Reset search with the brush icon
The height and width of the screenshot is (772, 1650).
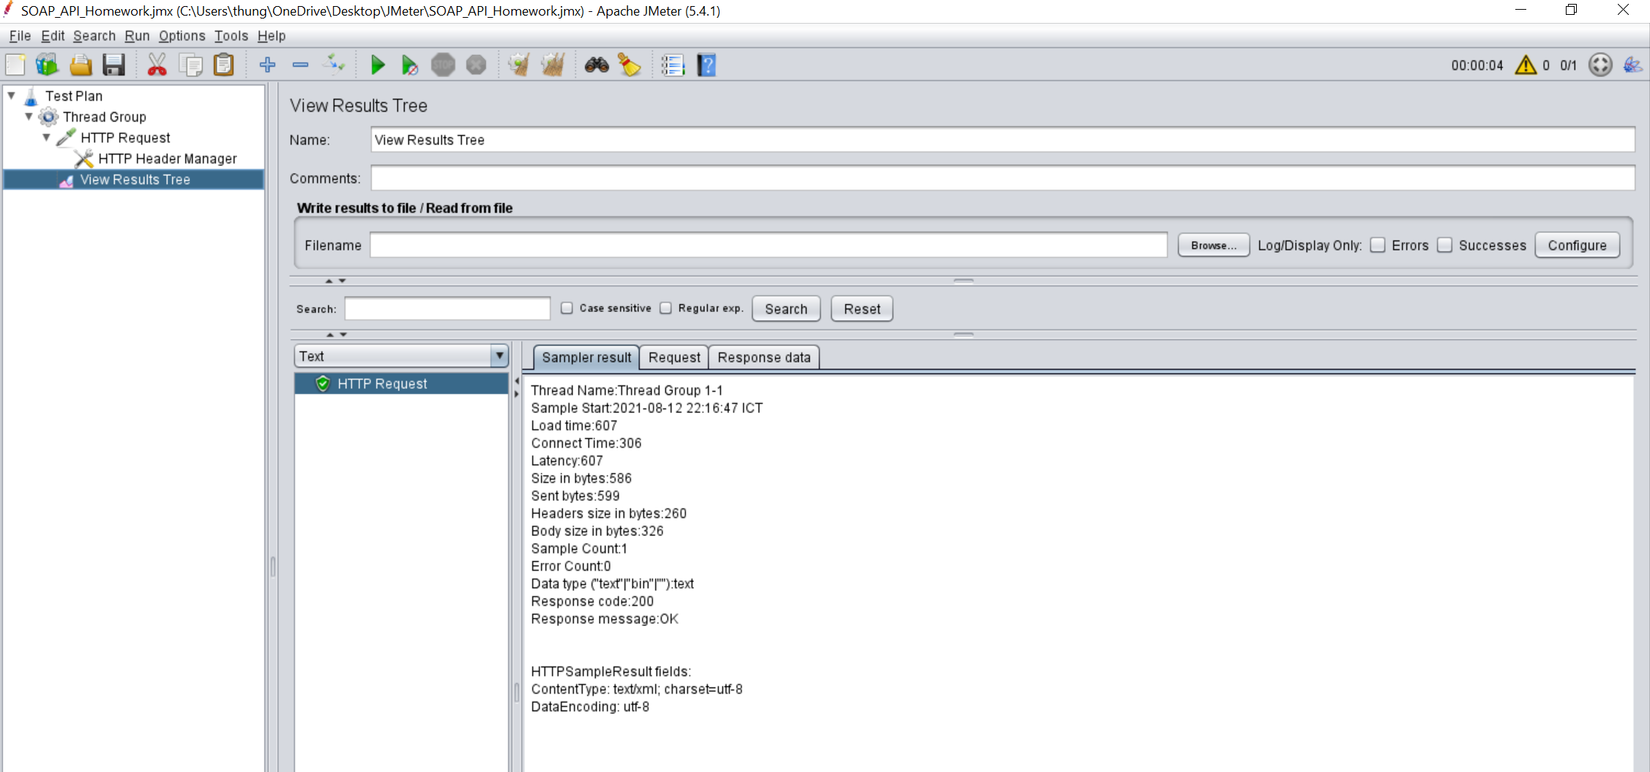[x=630, y=65]
